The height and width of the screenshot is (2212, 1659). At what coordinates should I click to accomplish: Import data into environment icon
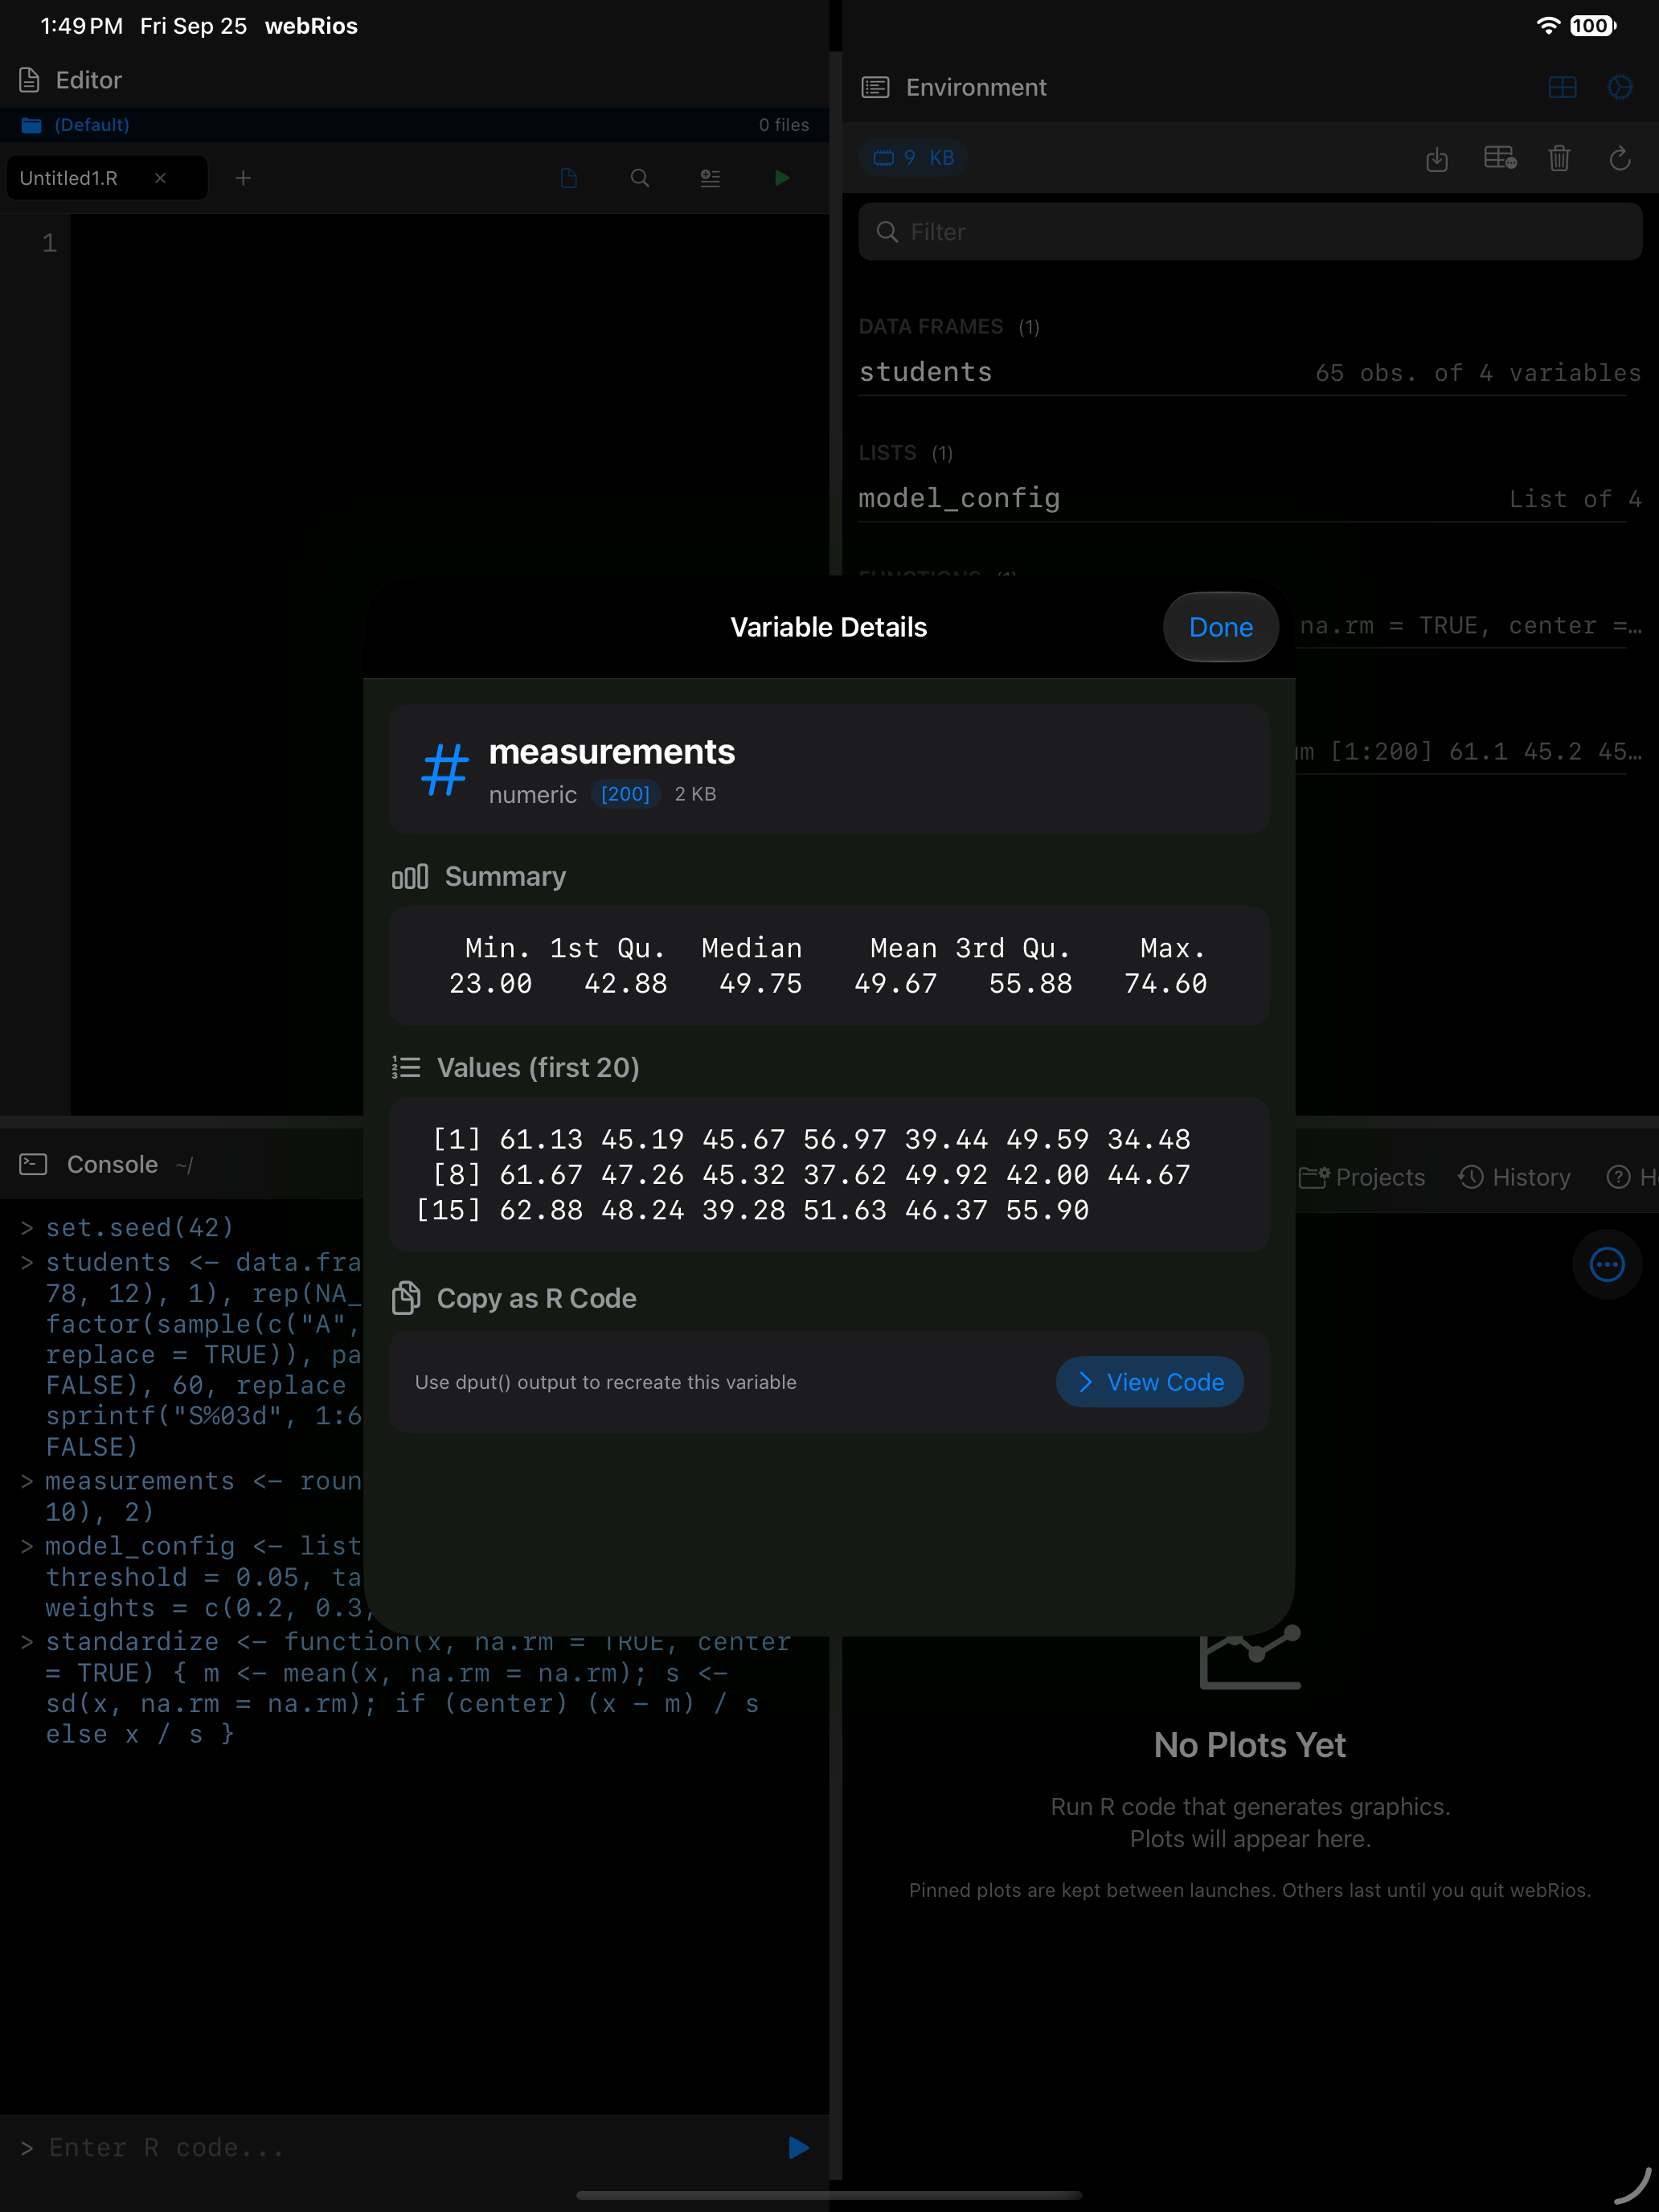point(1437,159)
